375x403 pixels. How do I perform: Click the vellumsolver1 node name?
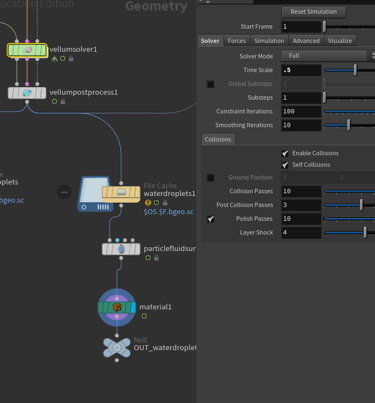tap(73, 49)
